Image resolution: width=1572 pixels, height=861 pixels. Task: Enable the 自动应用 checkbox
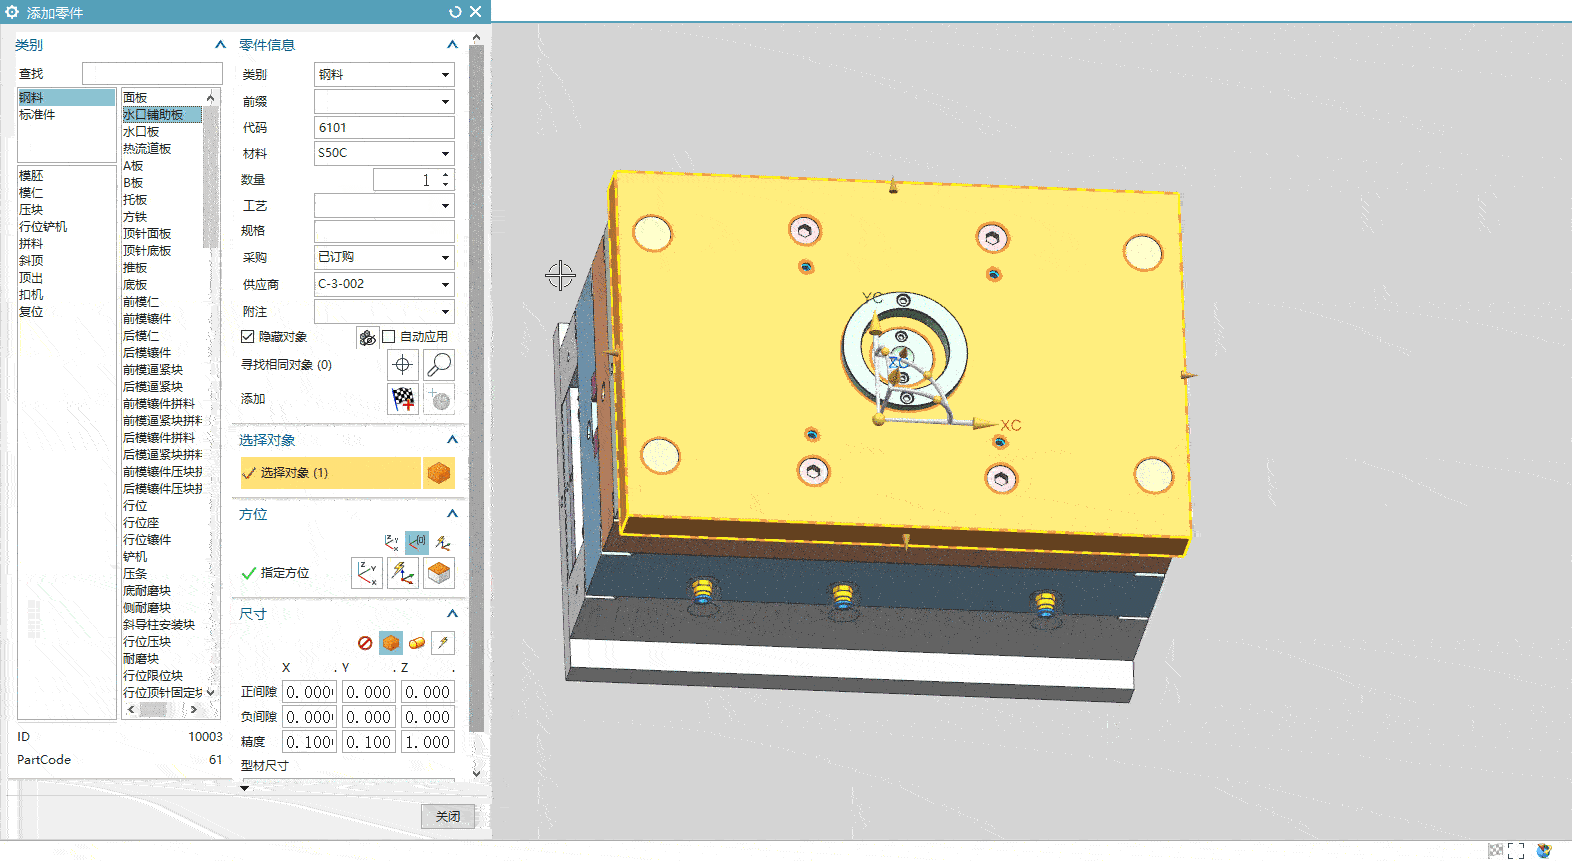coord(389,337)
